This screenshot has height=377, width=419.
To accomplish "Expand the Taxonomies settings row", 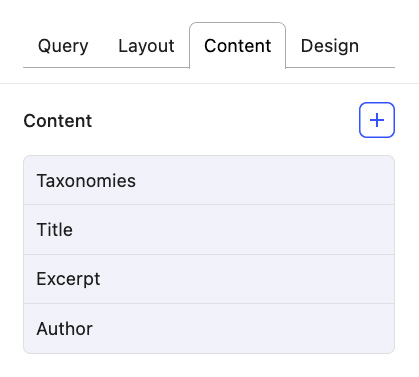I will pyautogui.click(x=209, y=180).
